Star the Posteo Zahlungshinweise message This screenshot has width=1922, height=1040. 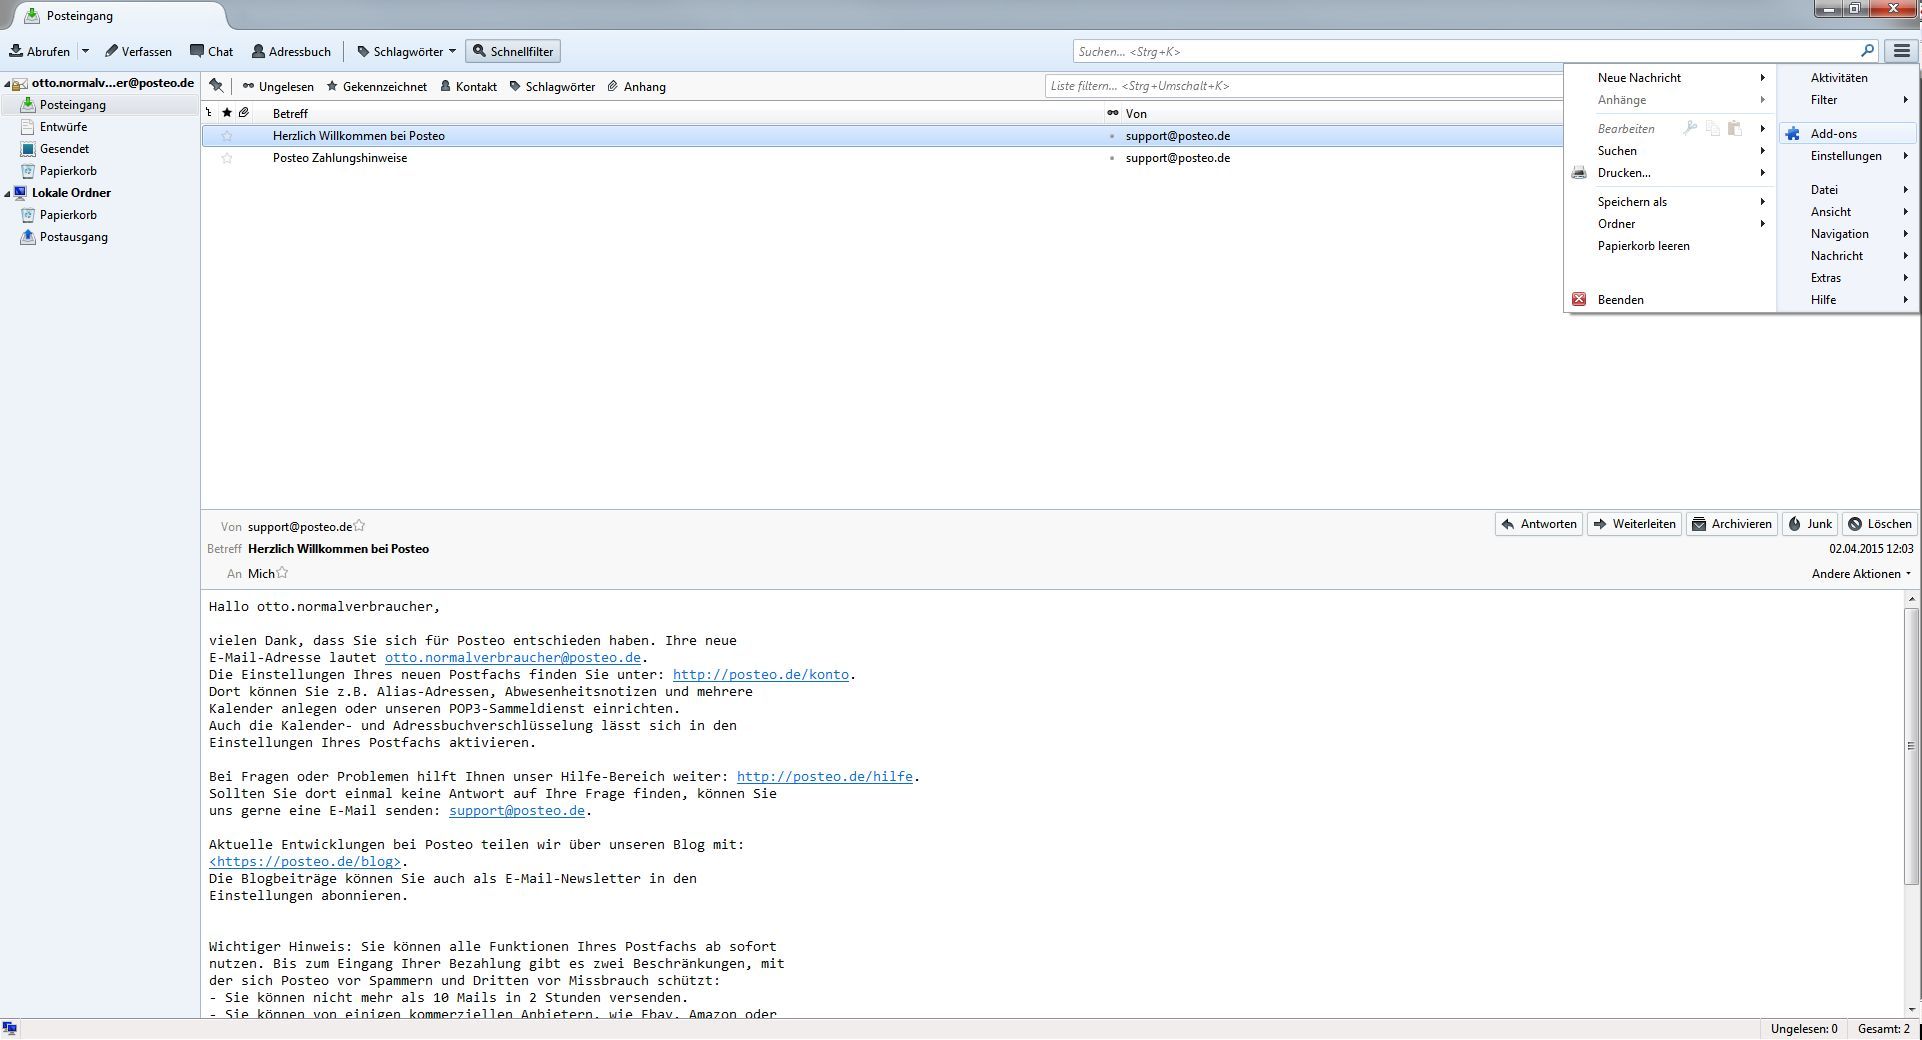(x=227, y=158)
